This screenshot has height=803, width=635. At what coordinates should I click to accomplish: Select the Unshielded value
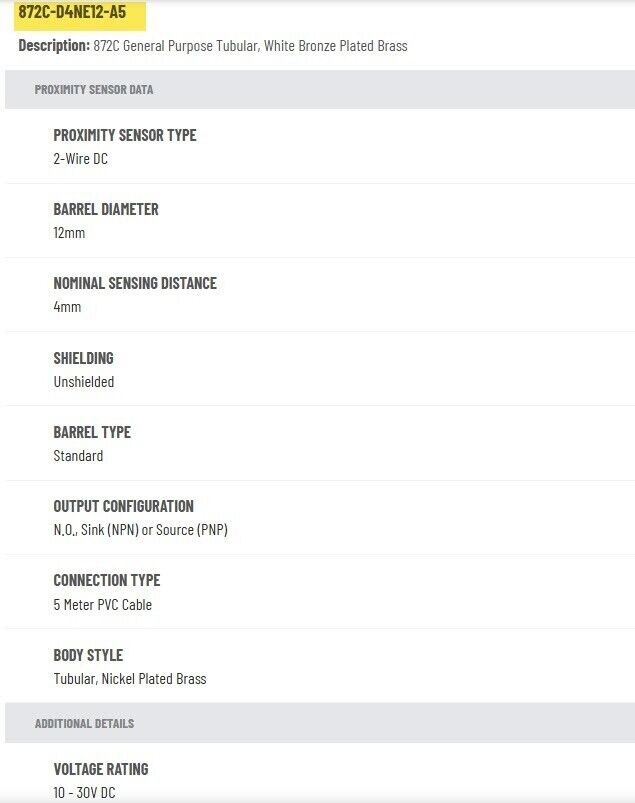[84, 382]
